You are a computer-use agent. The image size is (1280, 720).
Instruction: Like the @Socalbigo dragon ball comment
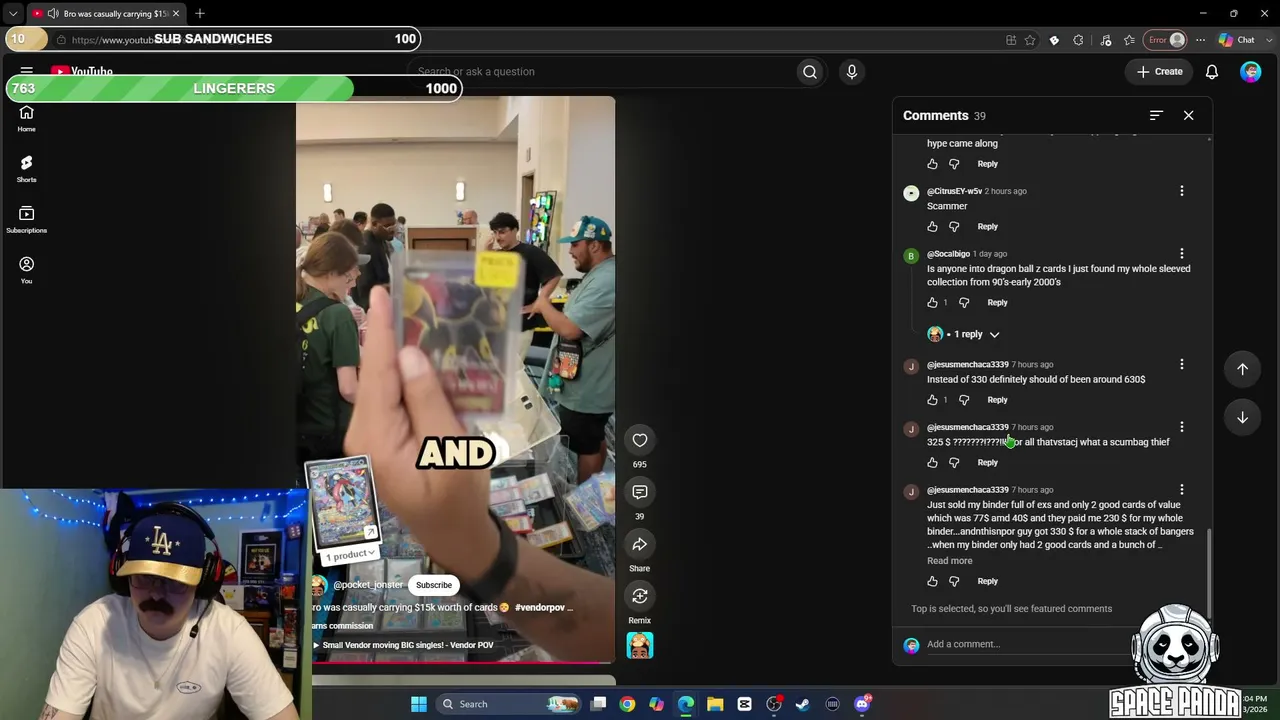(933, 303)
